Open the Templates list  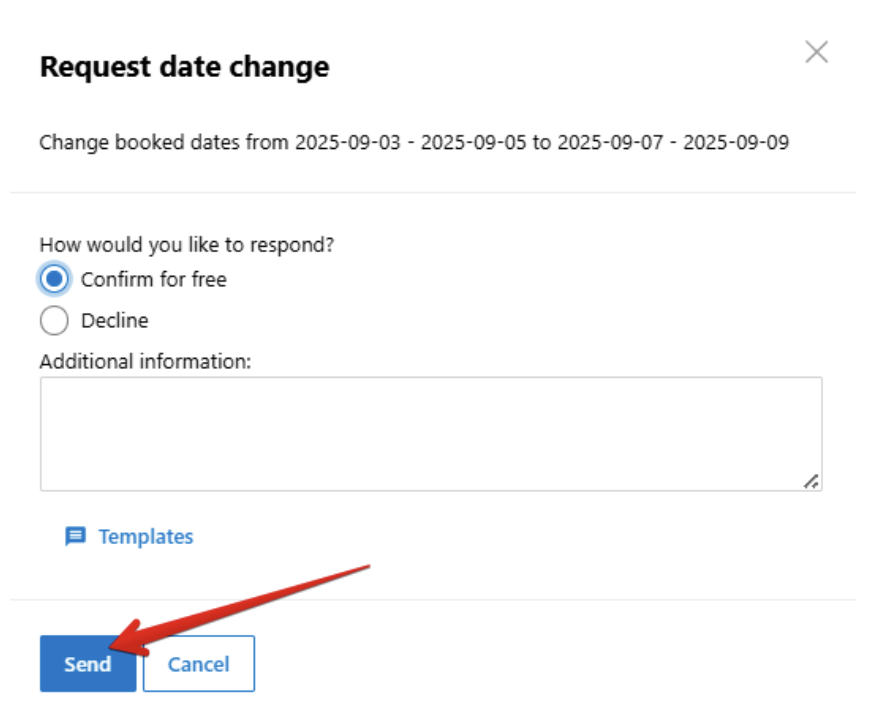tap(146, 537)
